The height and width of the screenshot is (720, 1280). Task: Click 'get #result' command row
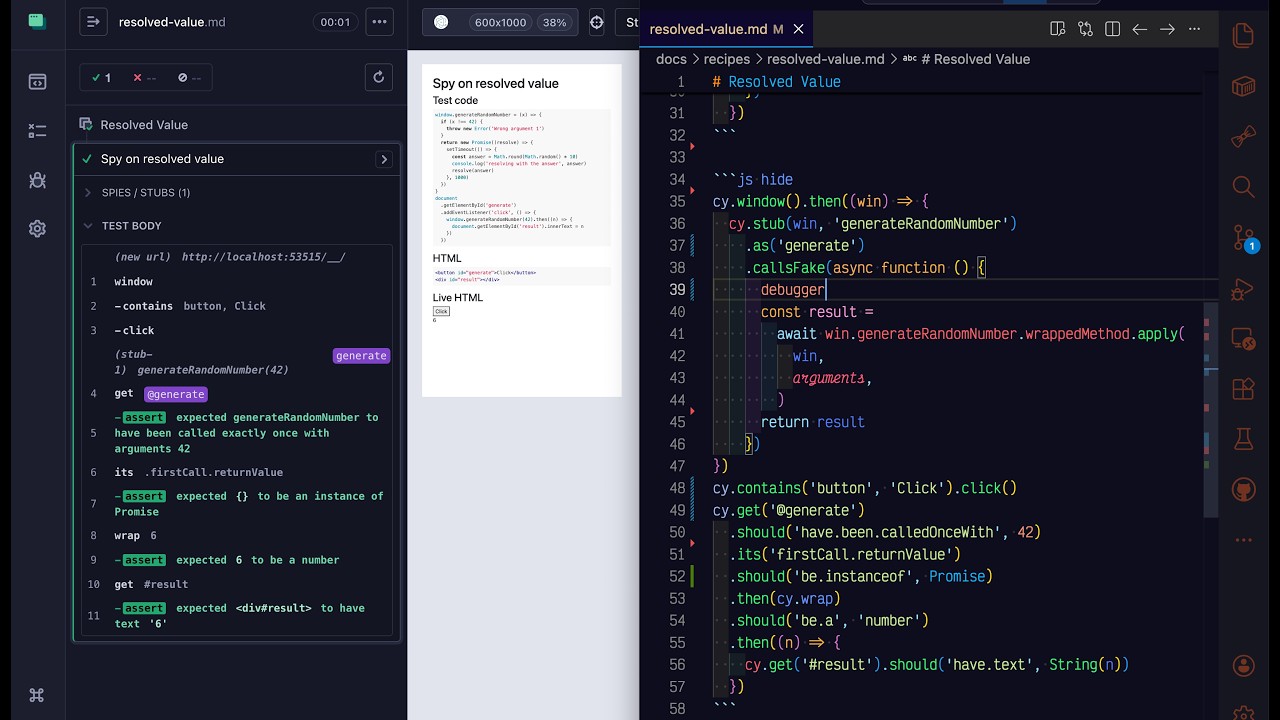(237, 584)
